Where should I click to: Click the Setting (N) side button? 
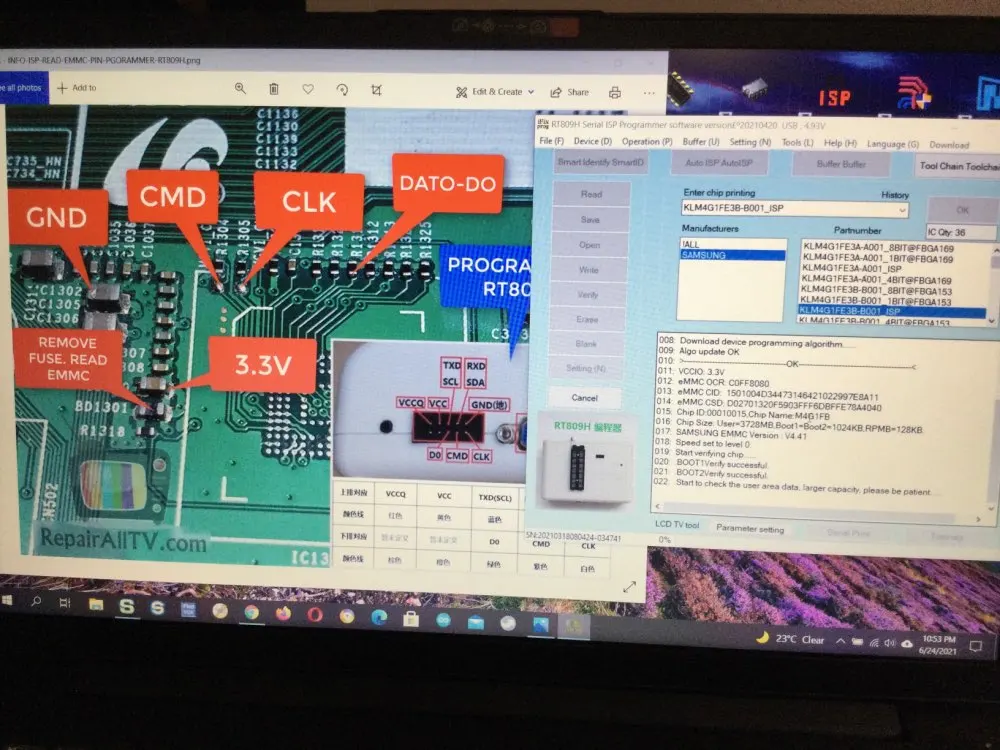coord(585,368)
